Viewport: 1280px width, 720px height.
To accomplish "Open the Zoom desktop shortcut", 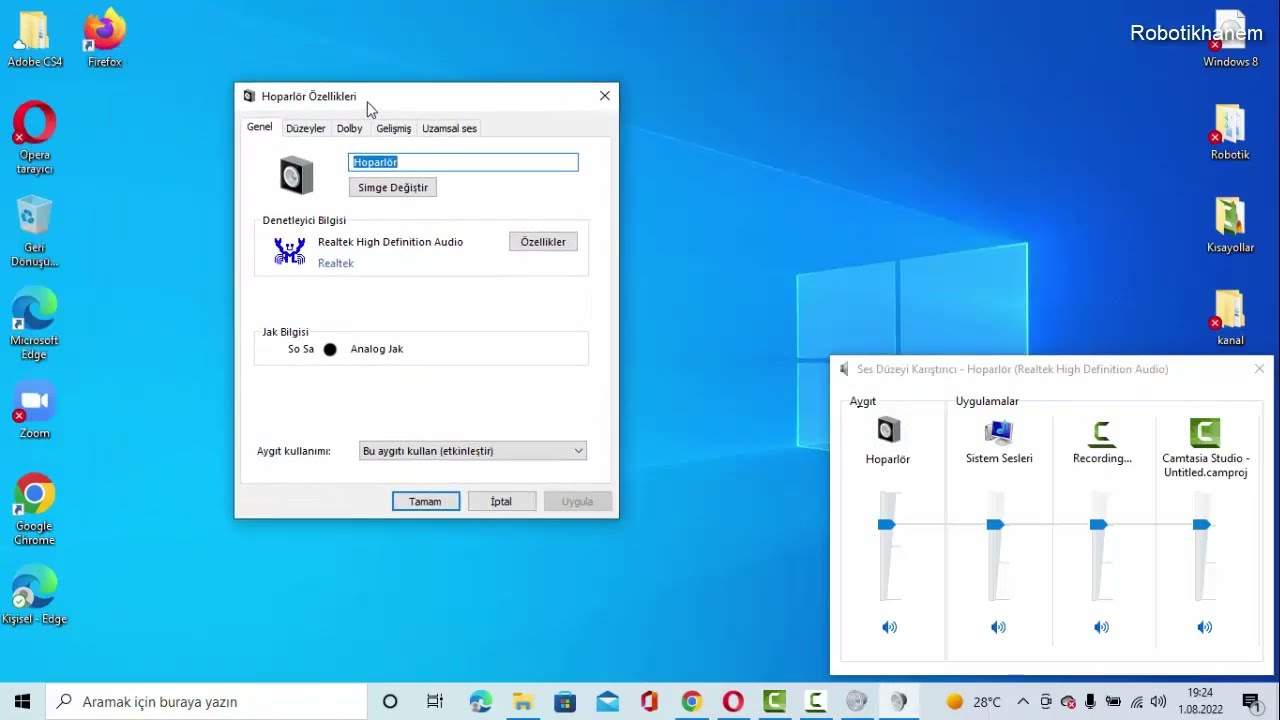I will [x=34, y=402].
